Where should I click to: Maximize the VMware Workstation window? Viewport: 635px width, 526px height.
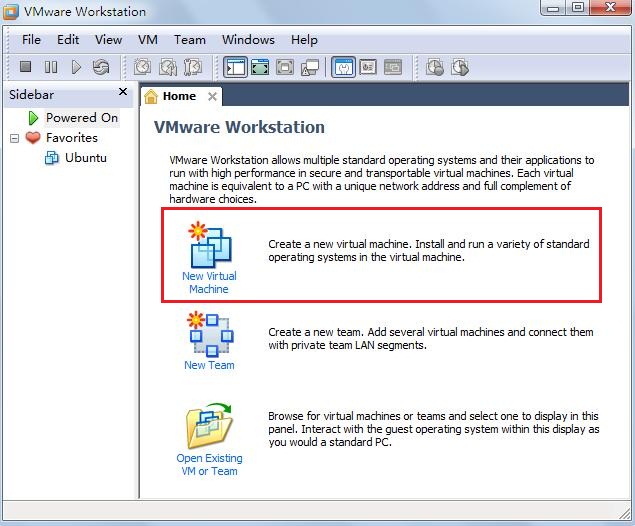tap(578, 7)
